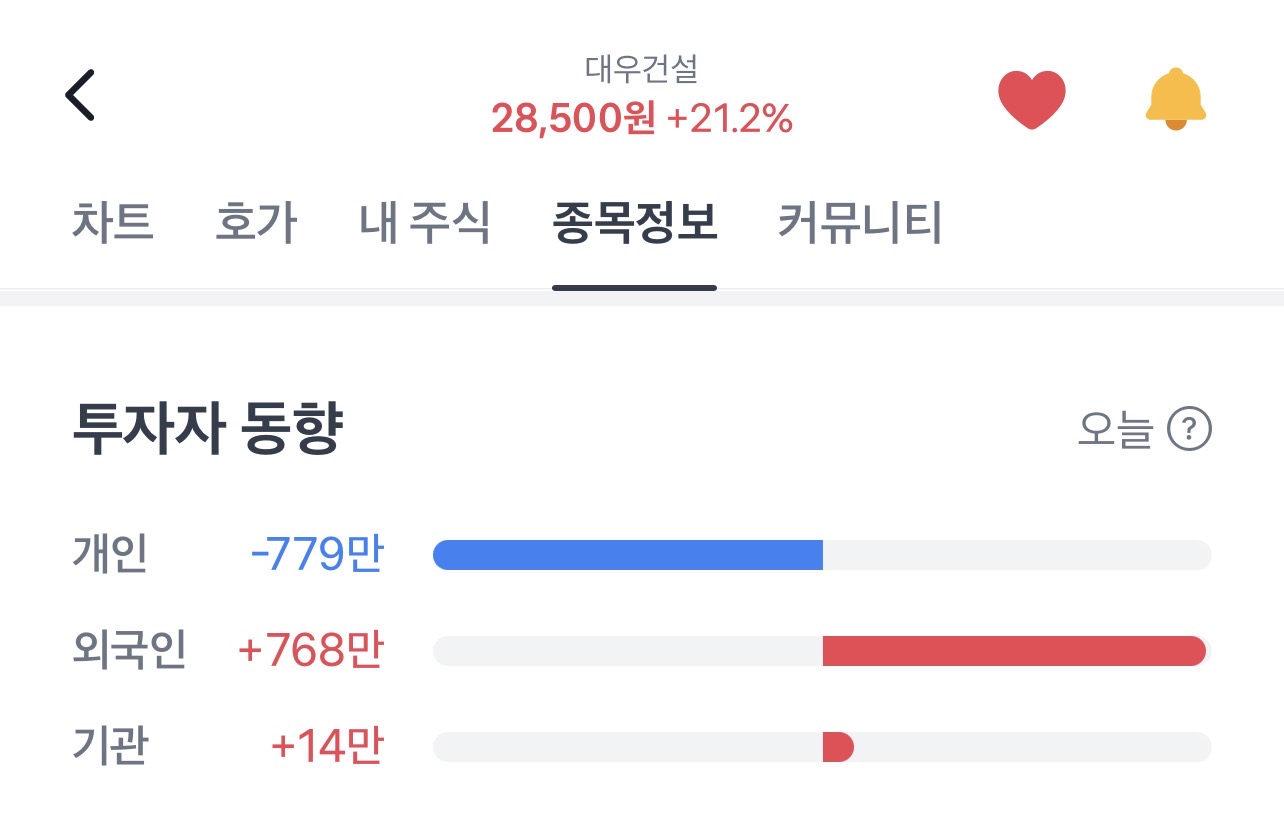Tap the +768만 foreign investor value
The width and height of the screenshot is (1284, 830).
pyautogui.click(x=310, y=651)
